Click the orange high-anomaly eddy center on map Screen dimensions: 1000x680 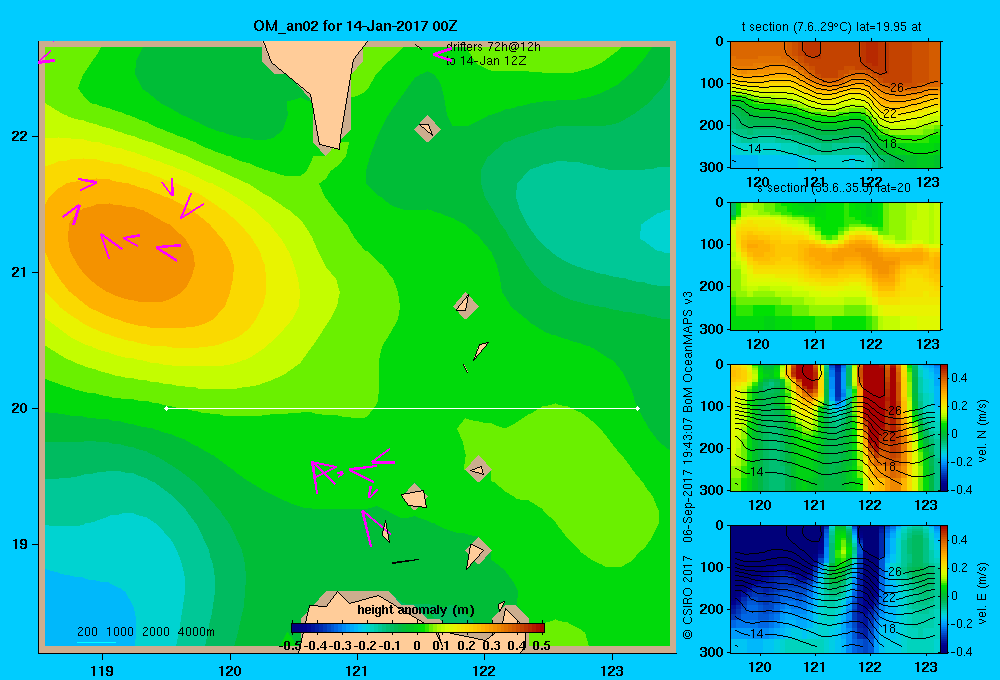click(x=131, y=255)
